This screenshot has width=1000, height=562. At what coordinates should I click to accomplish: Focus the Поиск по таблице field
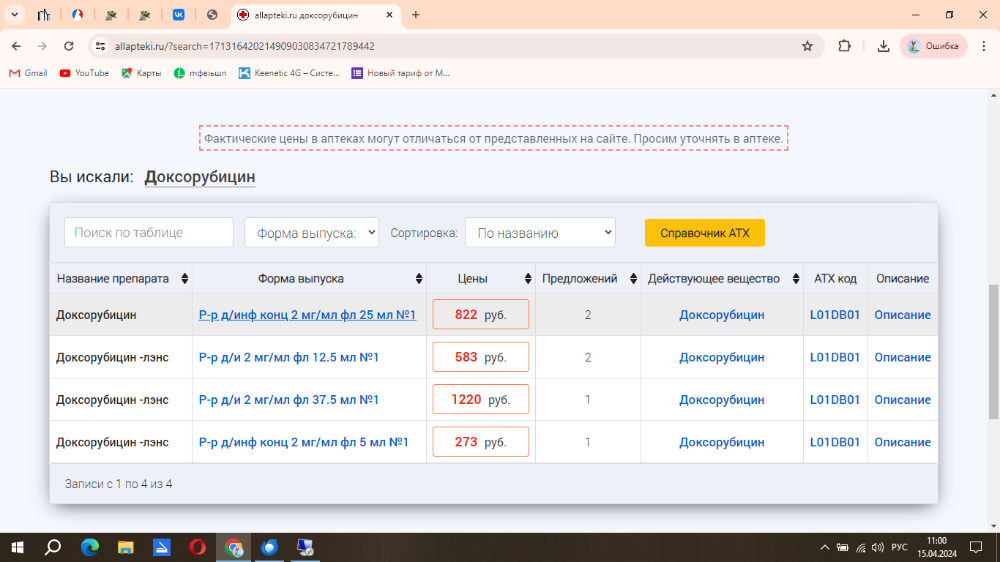(149, 233)
